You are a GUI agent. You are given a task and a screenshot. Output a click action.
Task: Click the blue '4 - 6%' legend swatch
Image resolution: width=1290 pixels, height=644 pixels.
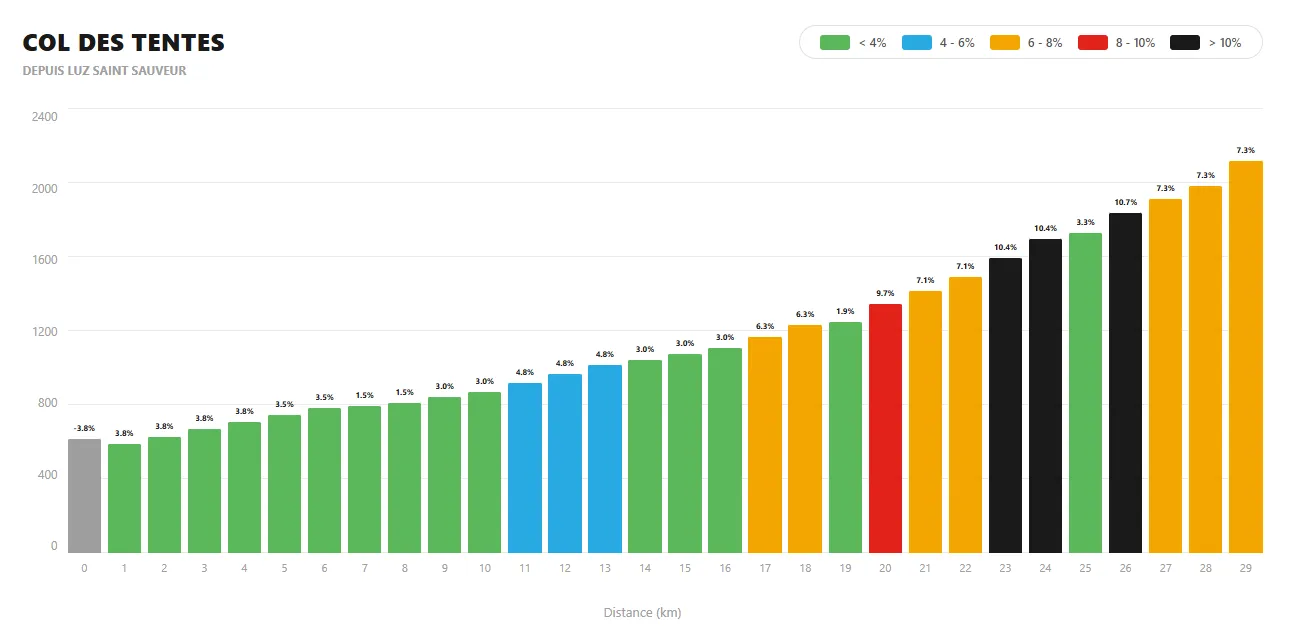917,42
